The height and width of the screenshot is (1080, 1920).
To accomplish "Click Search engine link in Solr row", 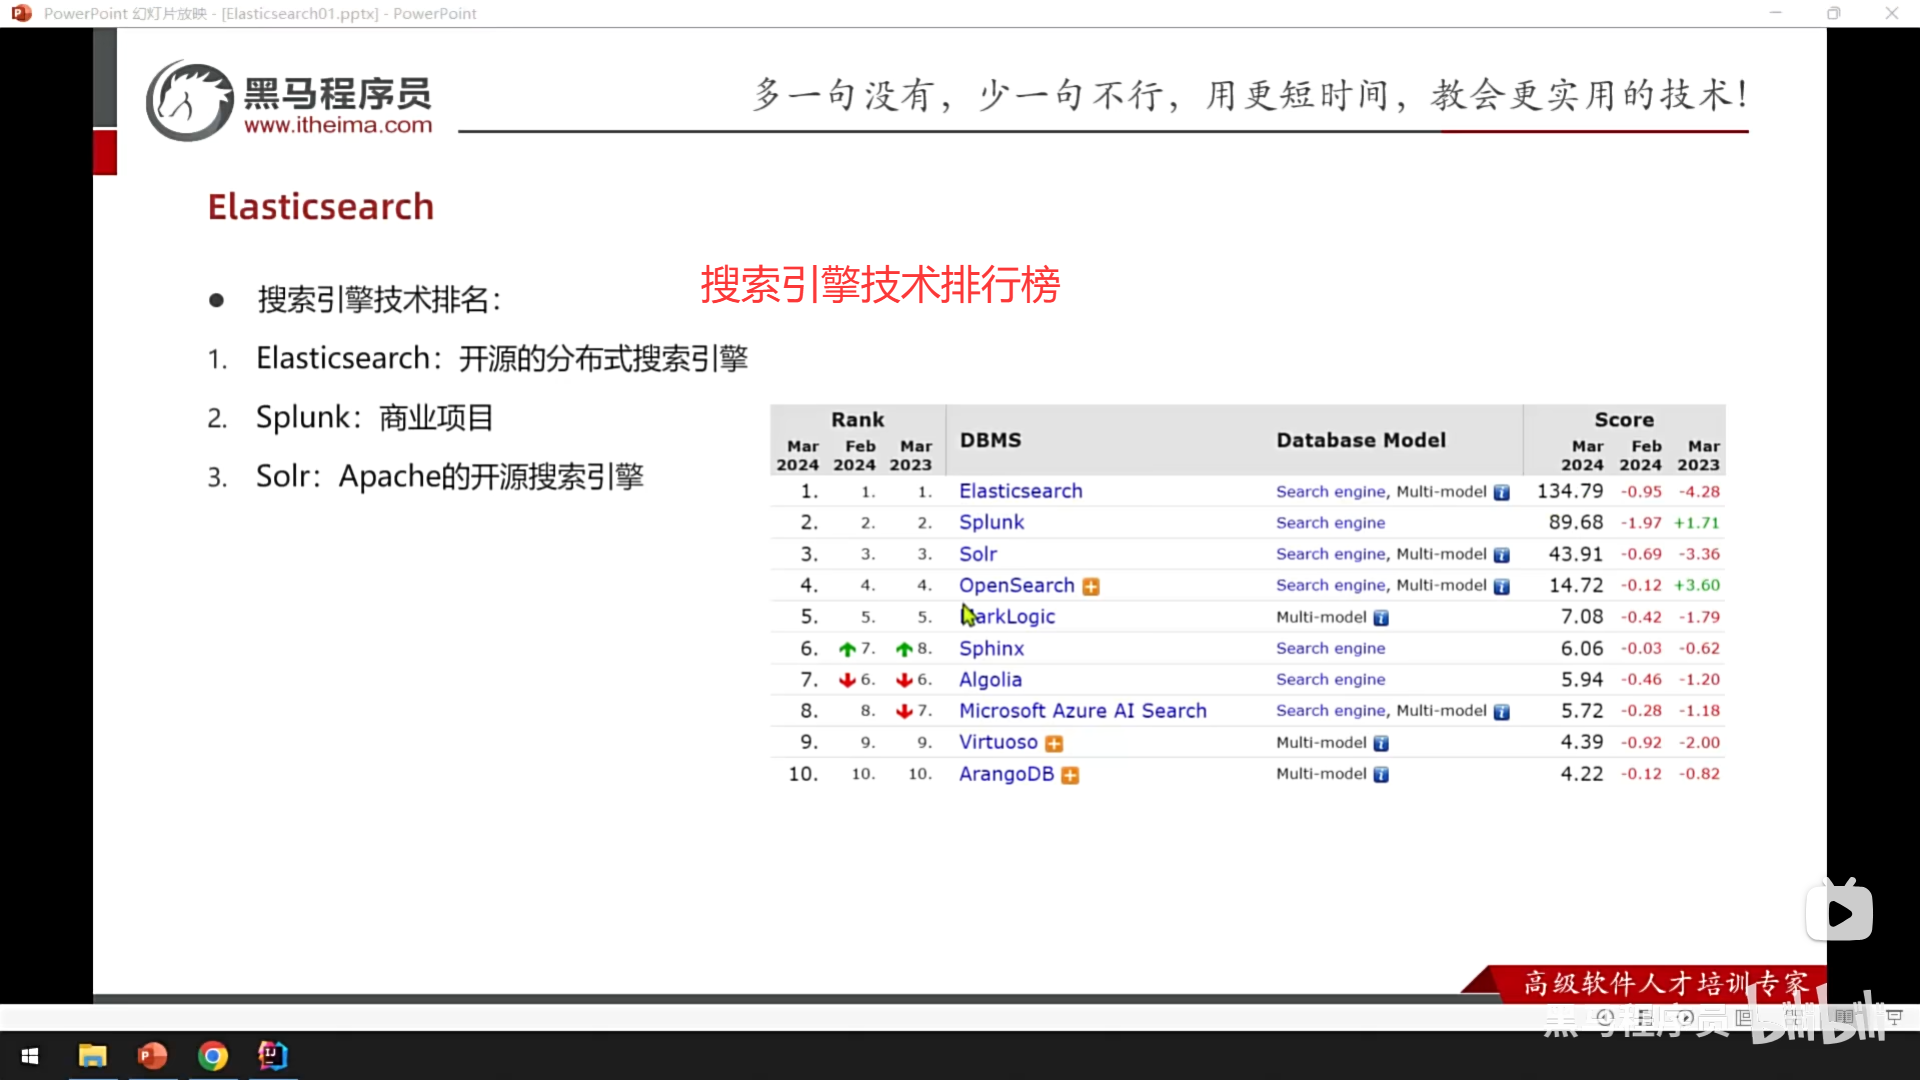I will 1330,554.
